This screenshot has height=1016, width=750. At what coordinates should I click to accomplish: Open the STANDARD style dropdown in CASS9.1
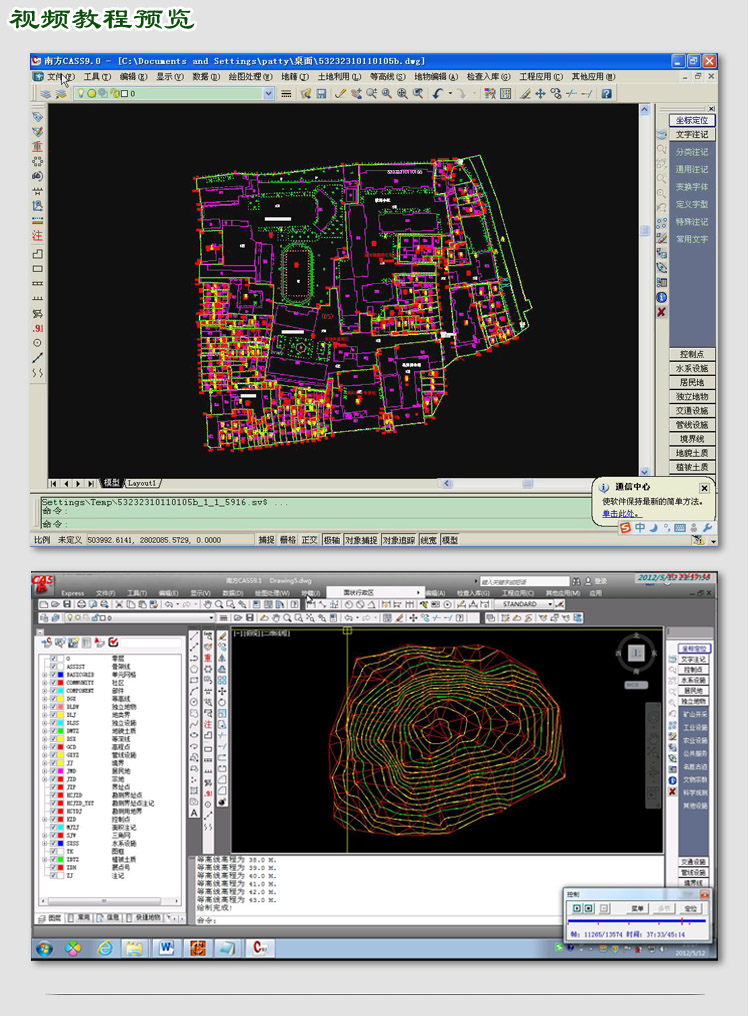(x=549, y=605)
